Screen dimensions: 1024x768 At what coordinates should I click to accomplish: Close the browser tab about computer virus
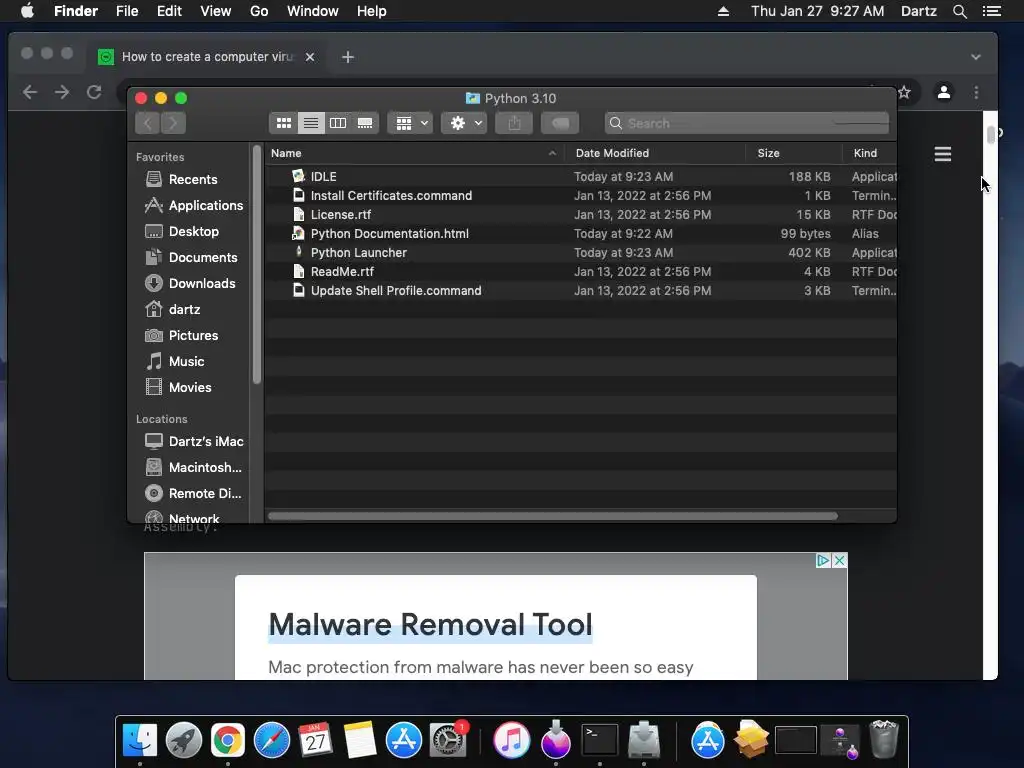pyautogui.click(x=310, y=57)
